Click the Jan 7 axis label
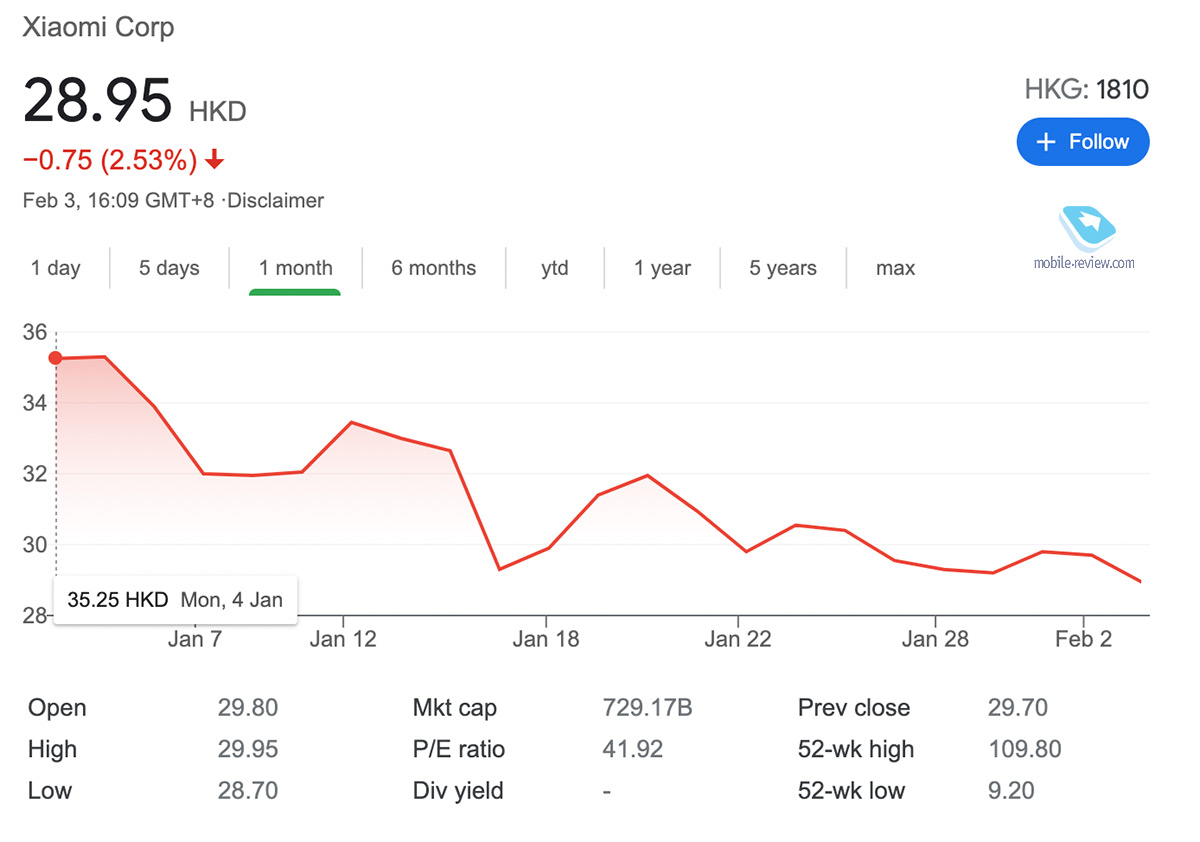 [195, 639]
